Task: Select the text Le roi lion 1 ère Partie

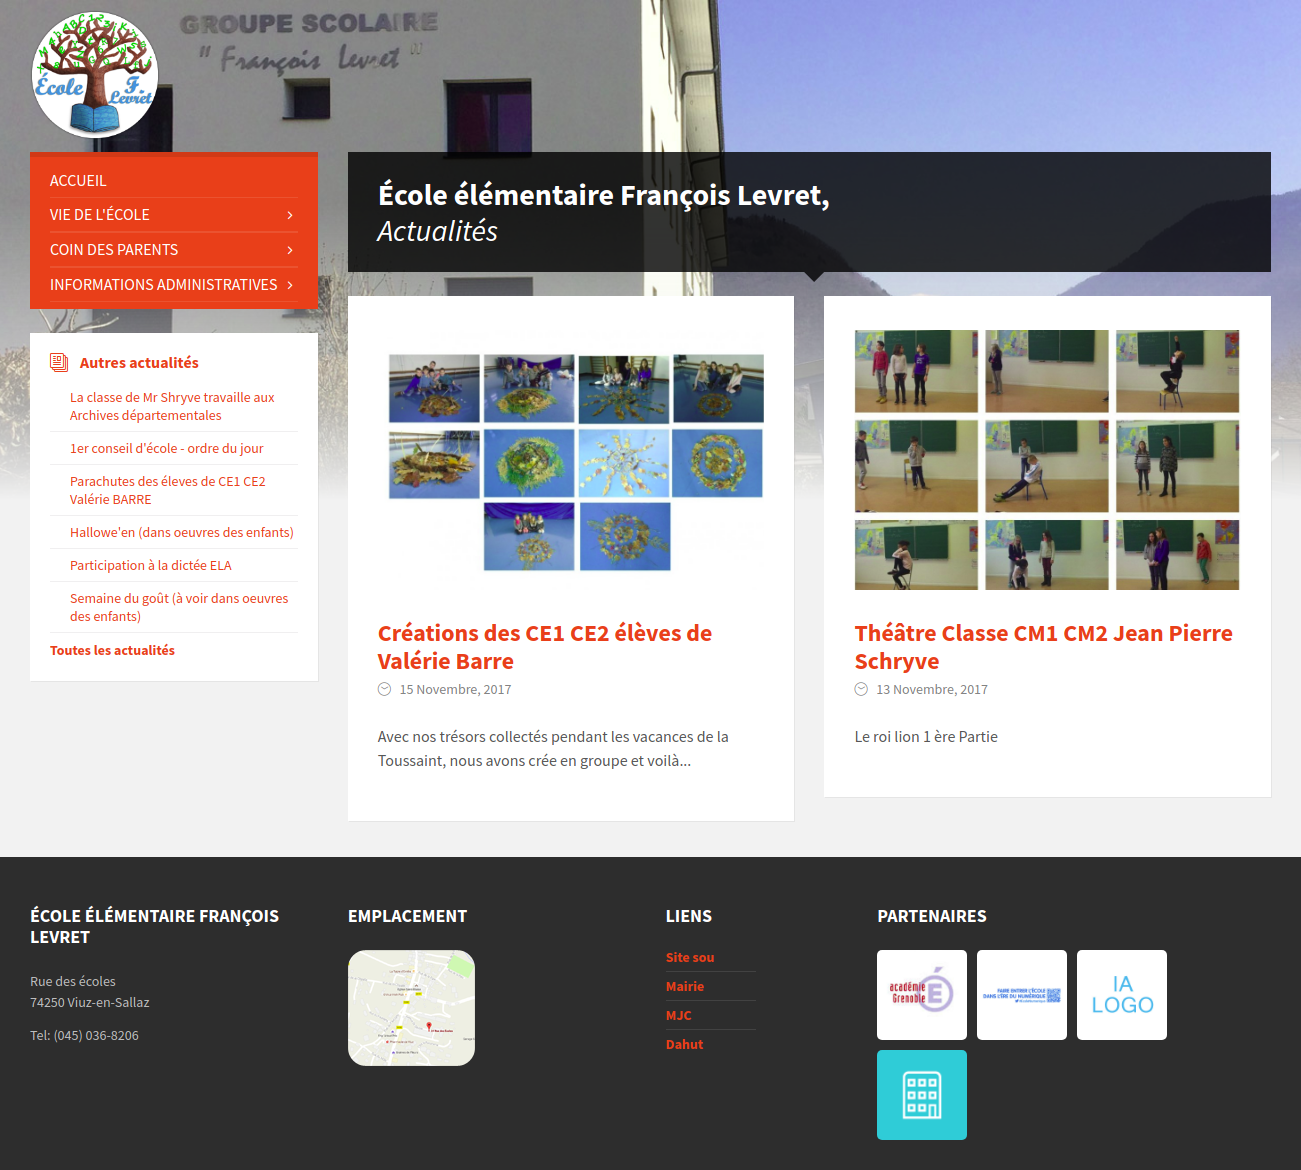Action: (x=926, y=736)
